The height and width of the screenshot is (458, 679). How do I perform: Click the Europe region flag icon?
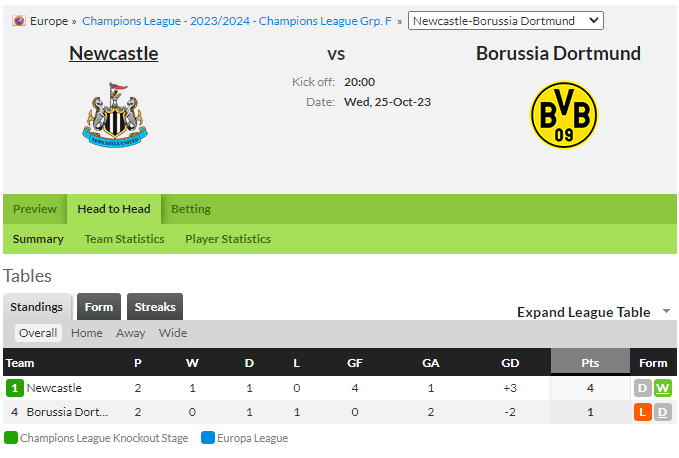(19, 21)
